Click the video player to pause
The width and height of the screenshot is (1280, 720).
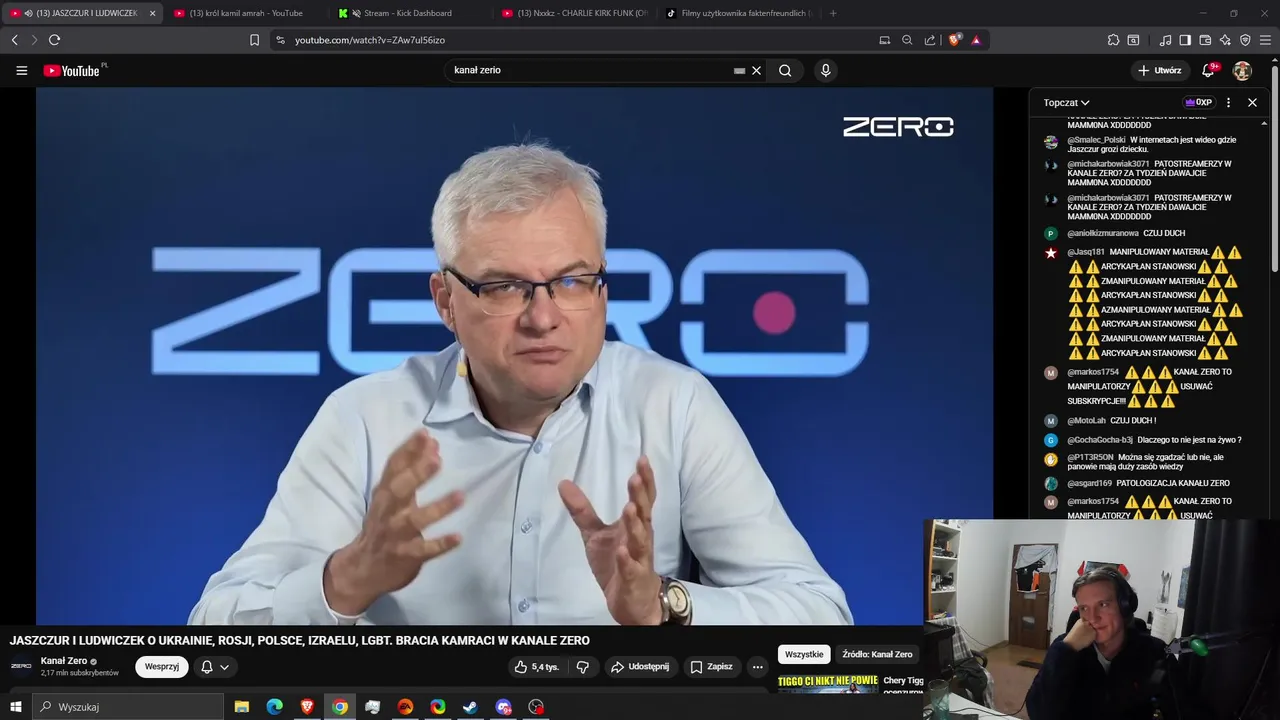coord(514,356)
